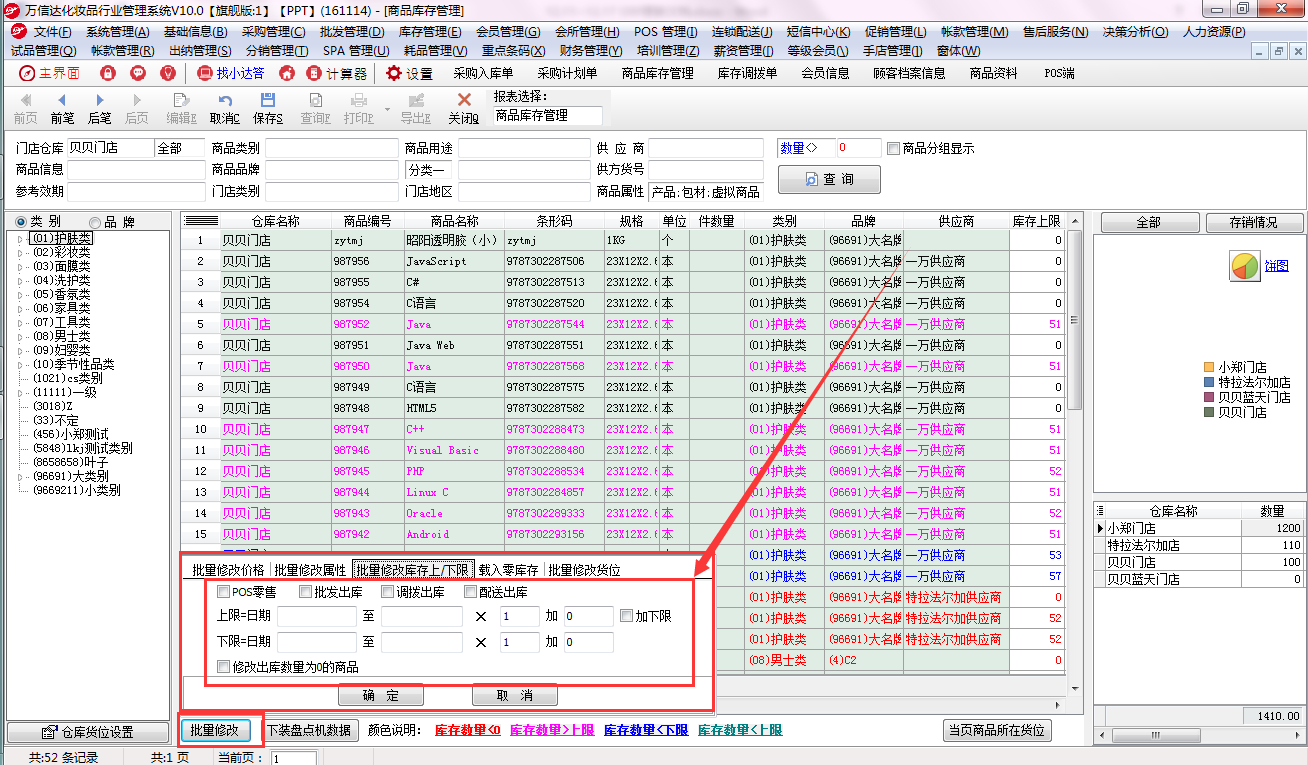The width and height of the screenshot is (1308, 765).
Task: Go to previous record 前笔
Action: pos(62,109)
